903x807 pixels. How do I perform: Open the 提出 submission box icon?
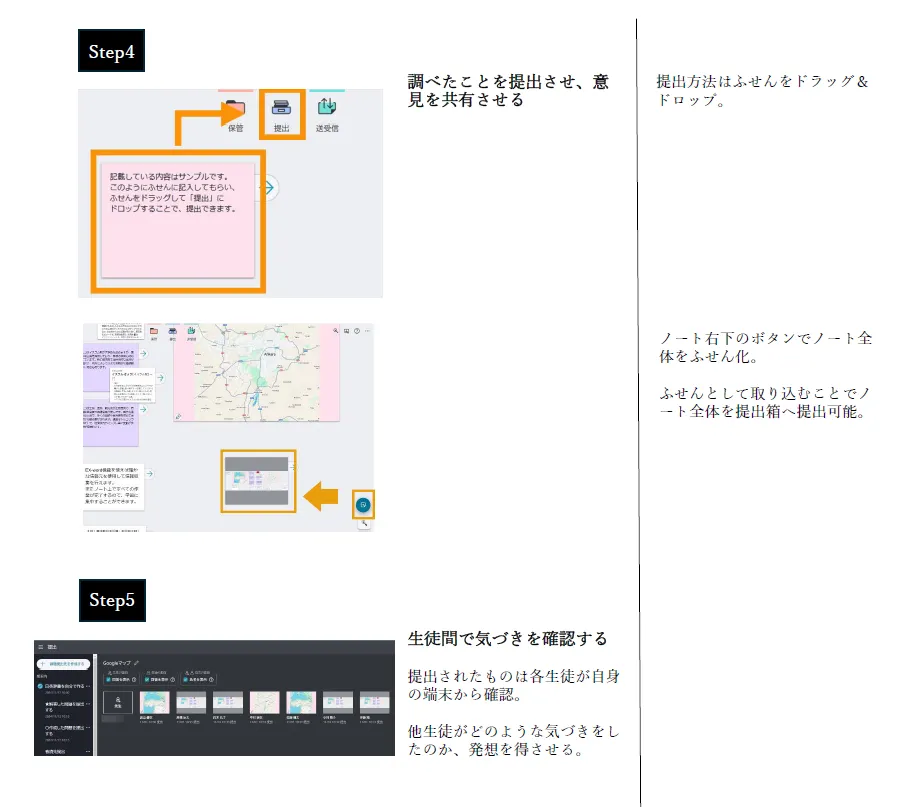[x=281, y=108]
